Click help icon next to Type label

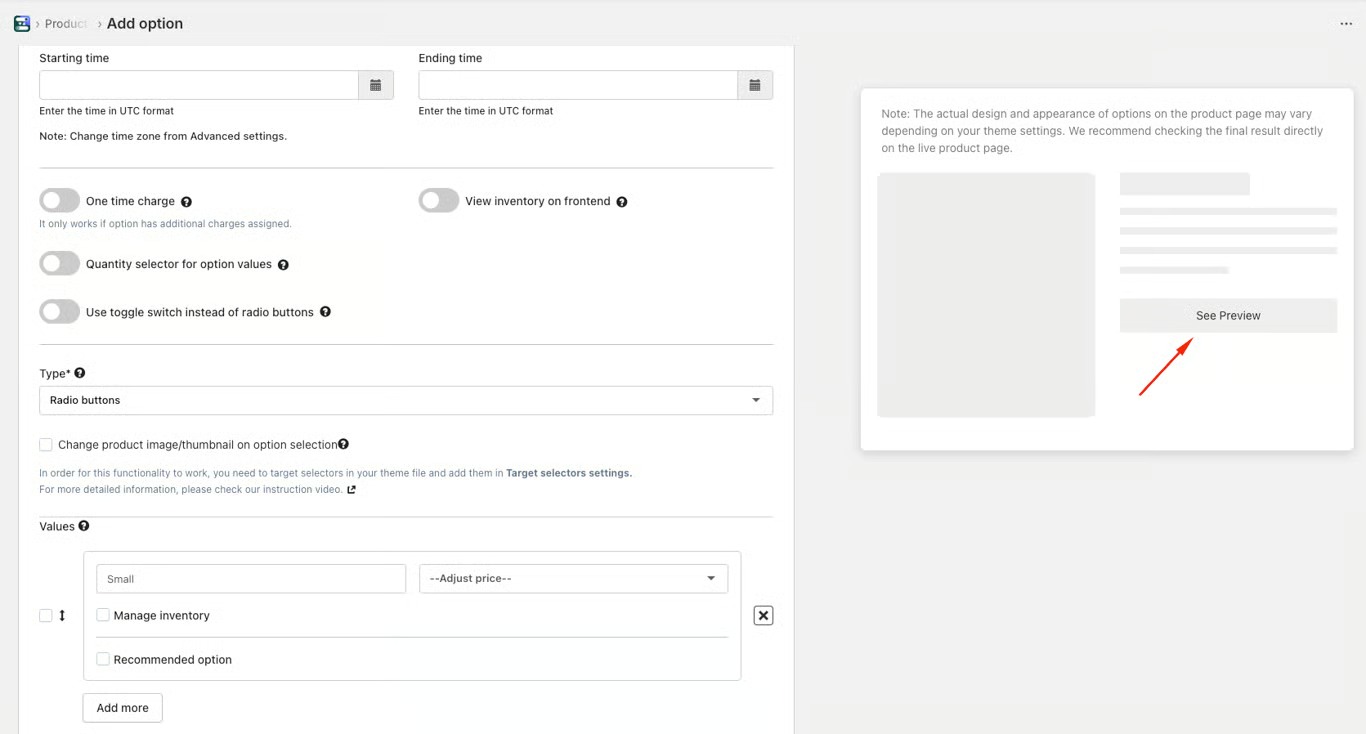[x=80, y=373]
